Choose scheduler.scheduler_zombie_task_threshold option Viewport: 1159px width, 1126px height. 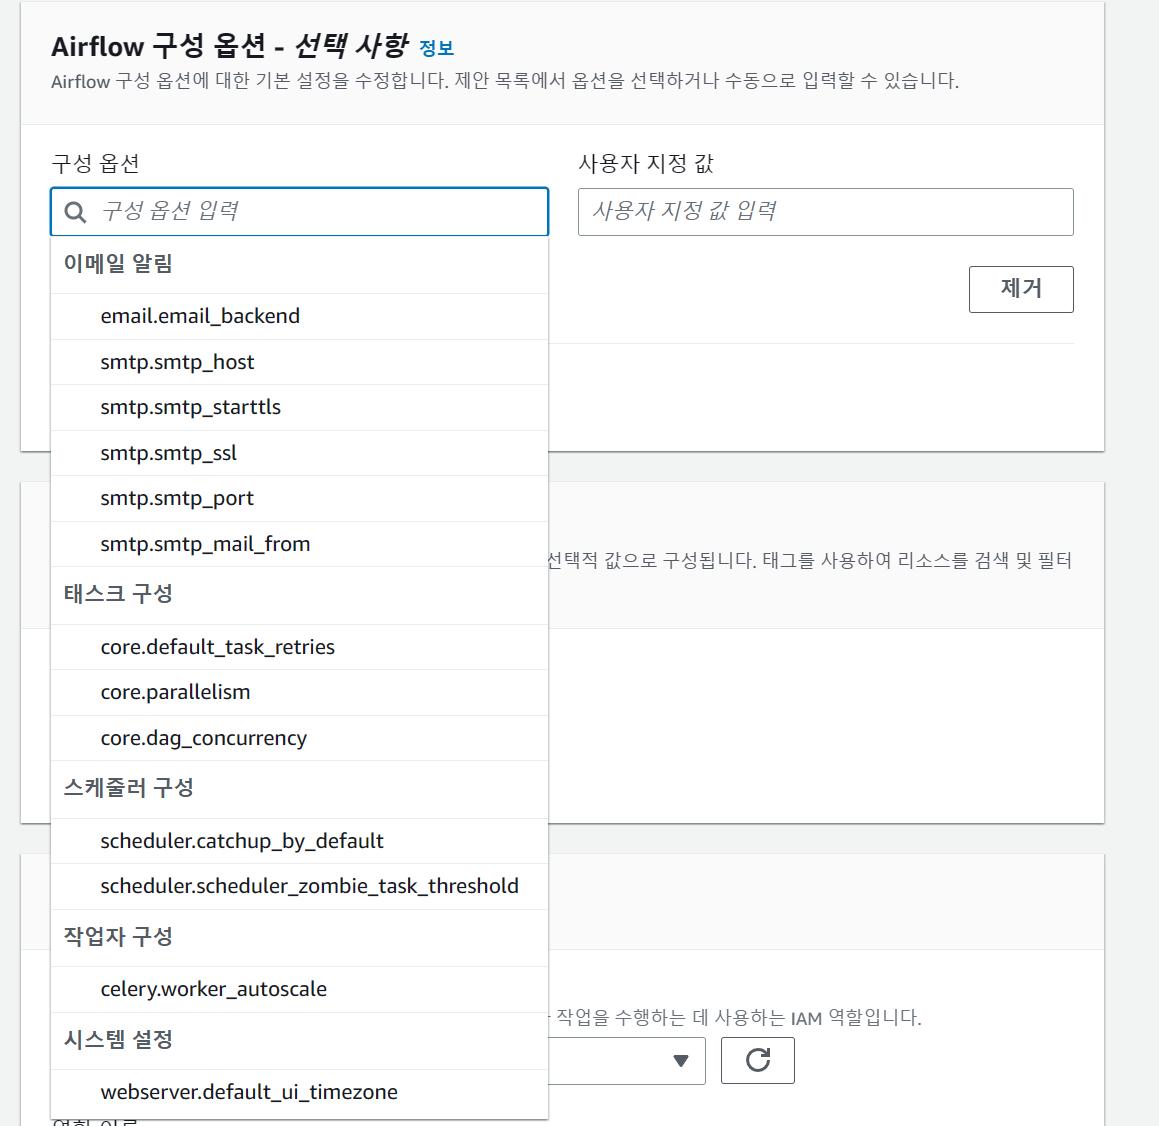point(309,886)
